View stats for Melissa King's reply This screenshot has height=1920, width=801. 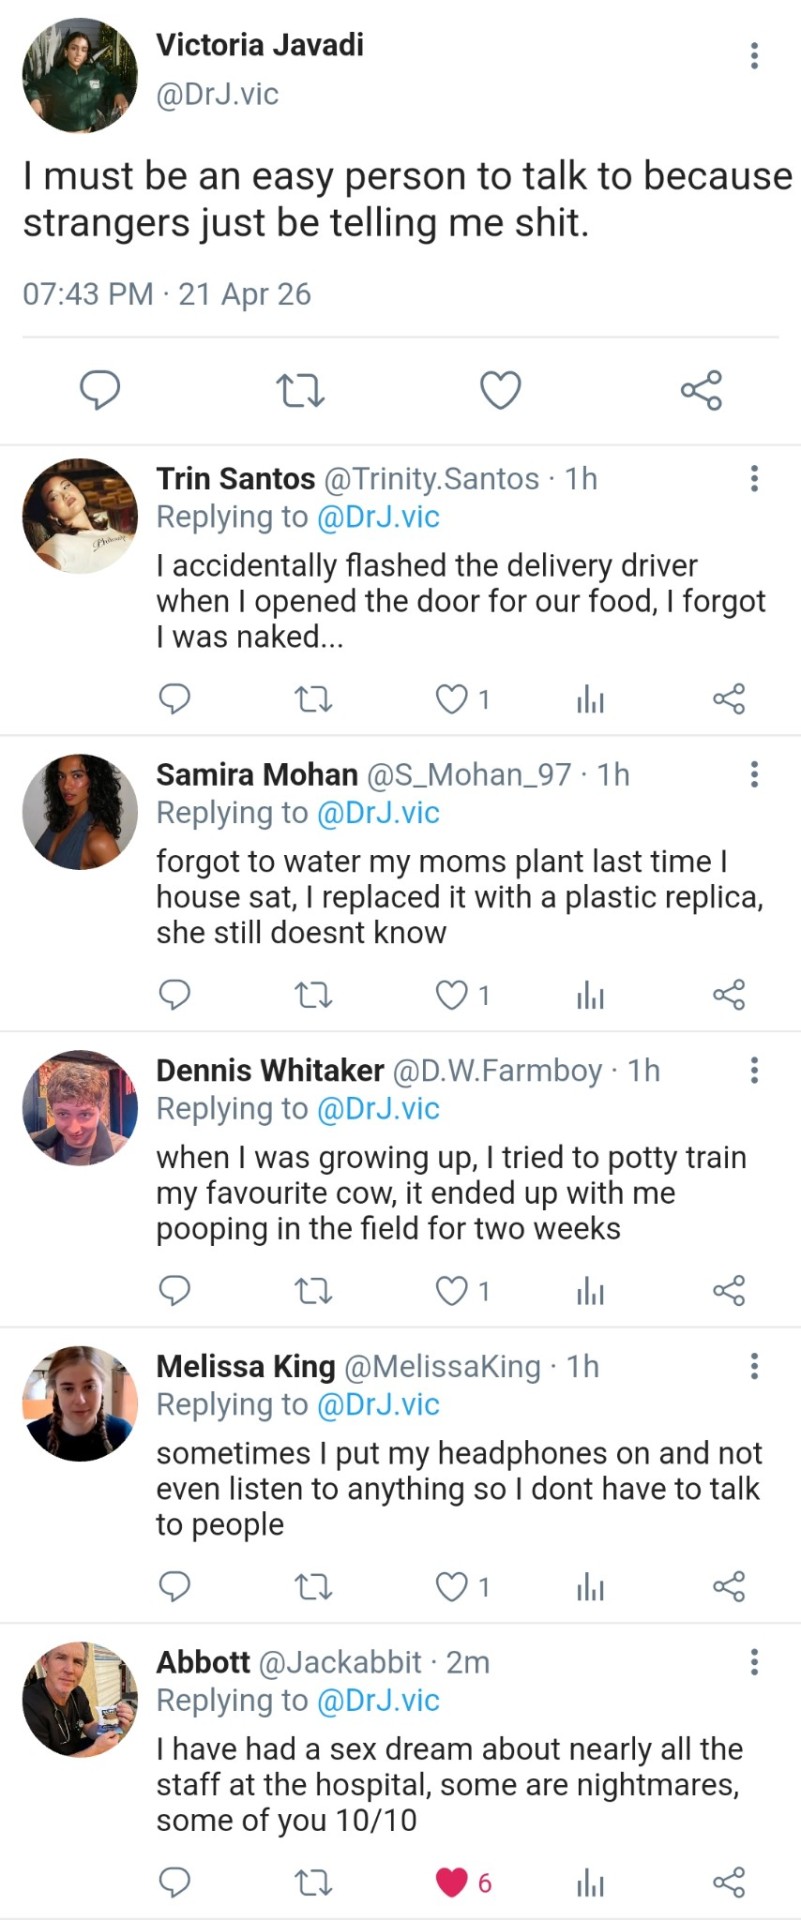[590, 1587]
